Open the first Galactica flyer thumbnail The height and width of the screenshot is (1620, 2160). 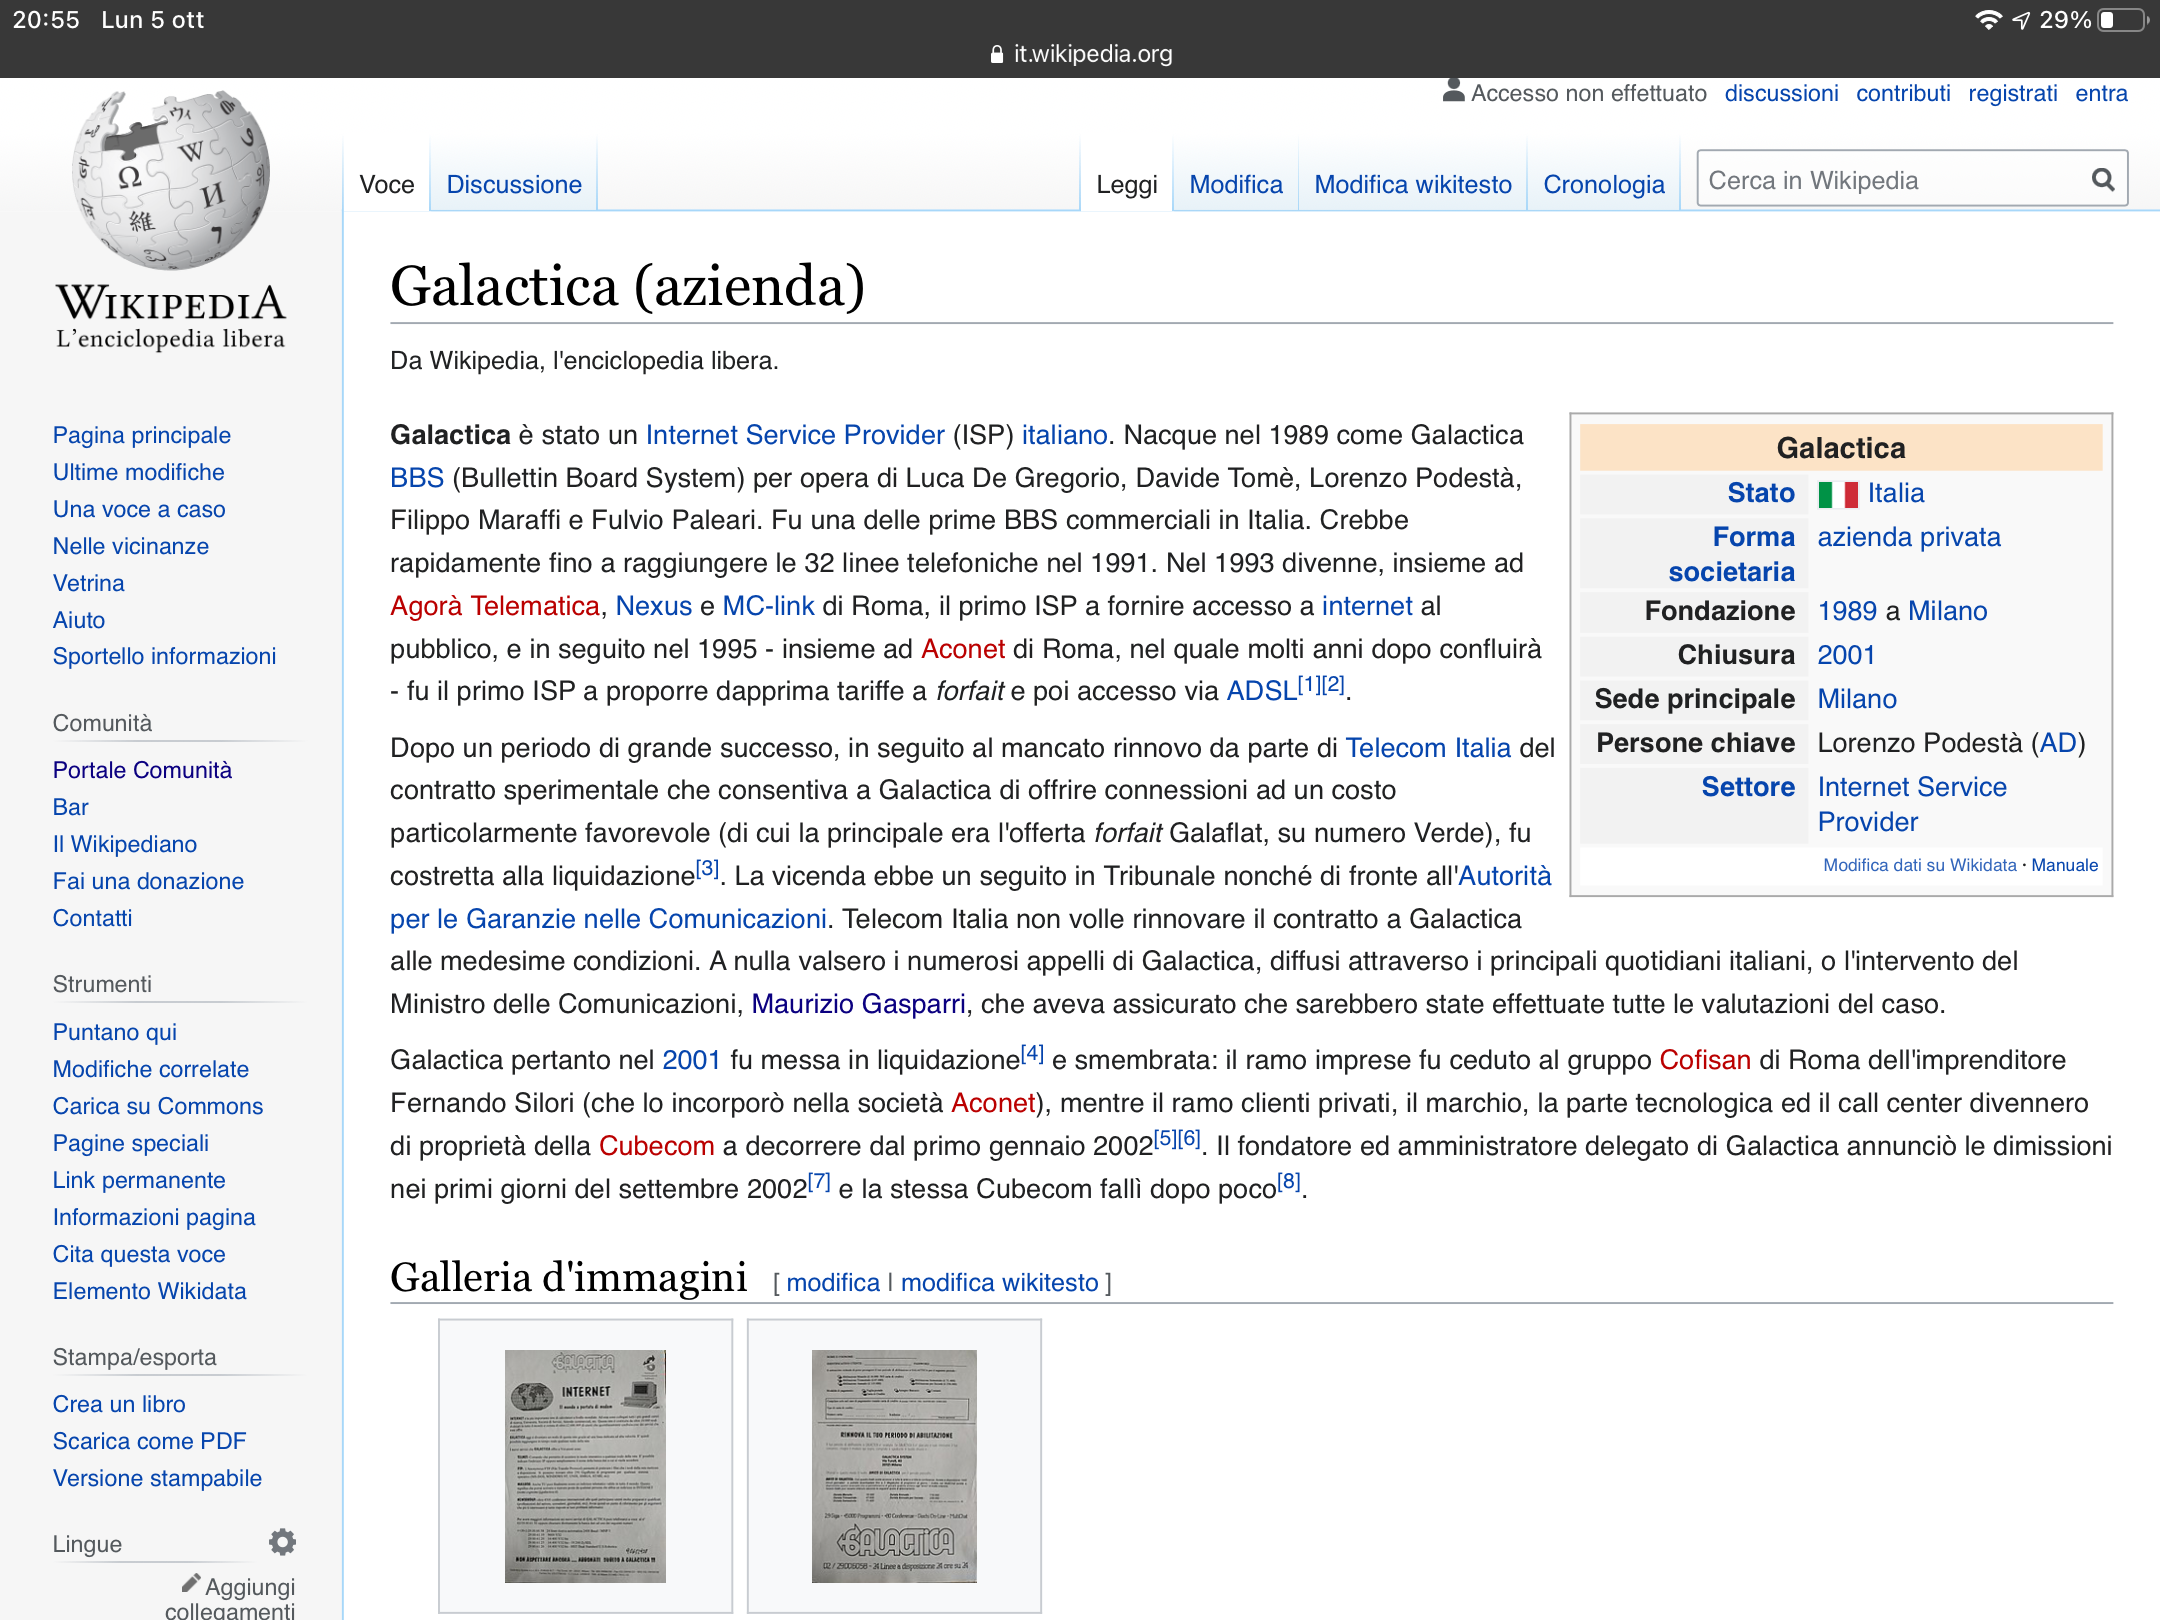pos(585,1466)
